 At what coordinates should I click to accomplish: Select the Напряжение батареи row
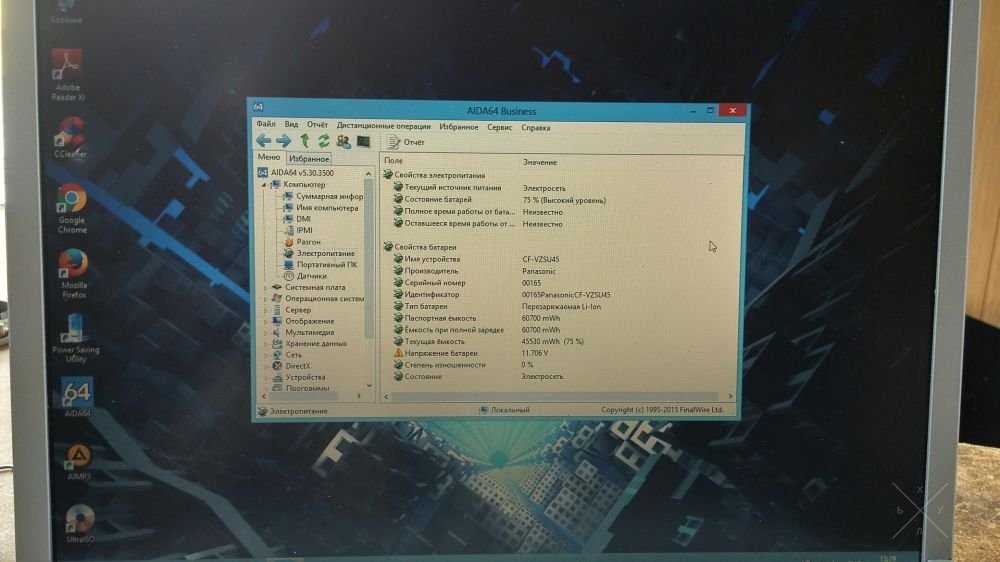(x=471, y=353)
